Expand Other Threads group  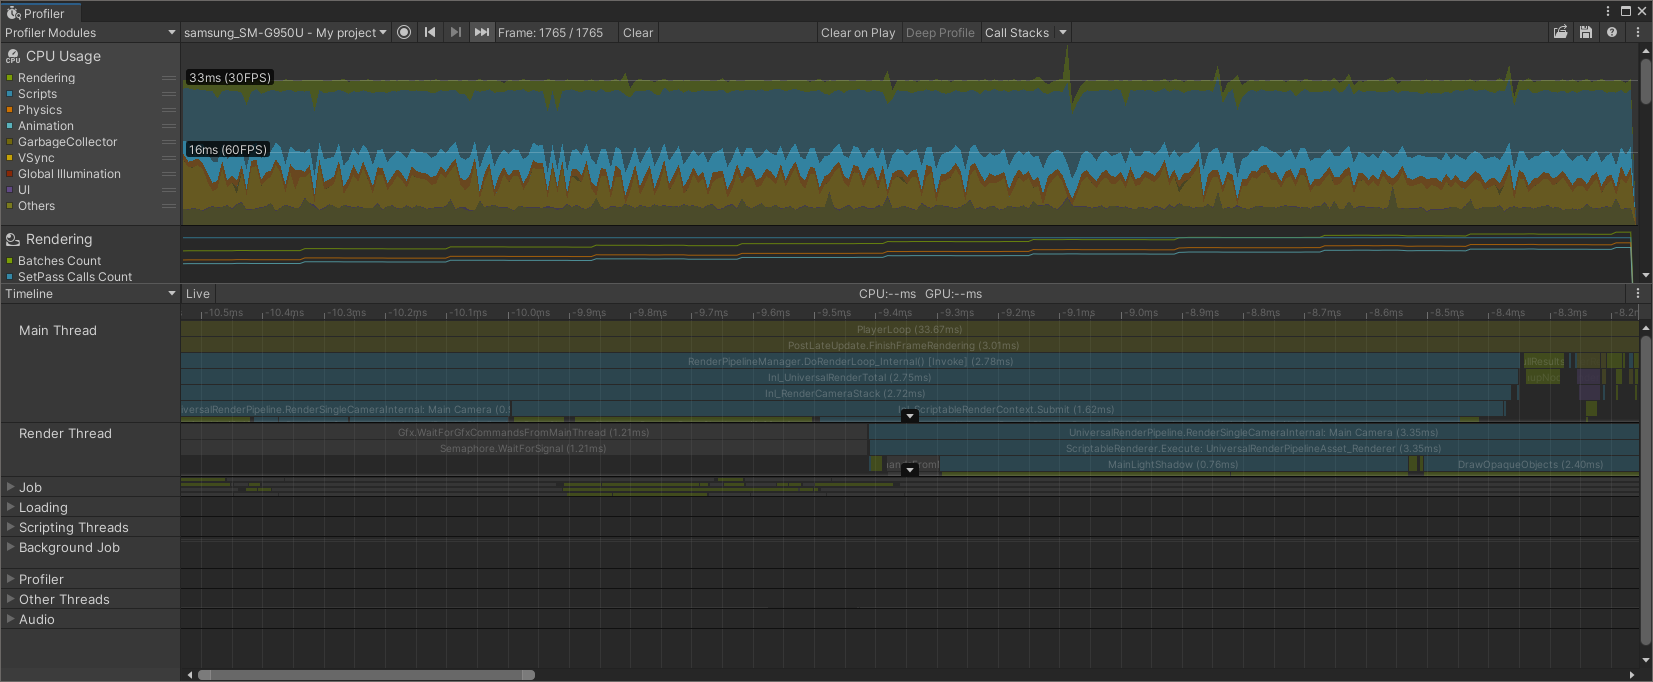pyautogui.click(x=11, y=599)
